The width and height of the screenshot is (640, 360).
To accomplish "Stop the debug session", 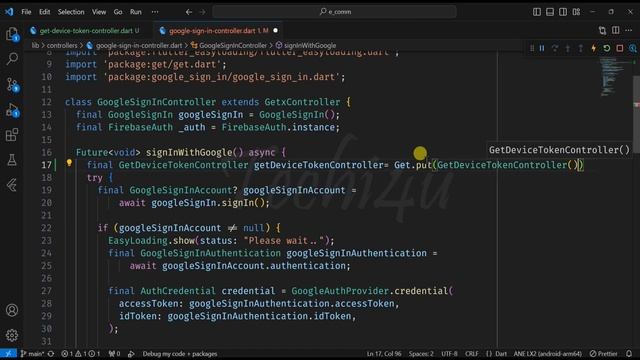I will [620, 49].
